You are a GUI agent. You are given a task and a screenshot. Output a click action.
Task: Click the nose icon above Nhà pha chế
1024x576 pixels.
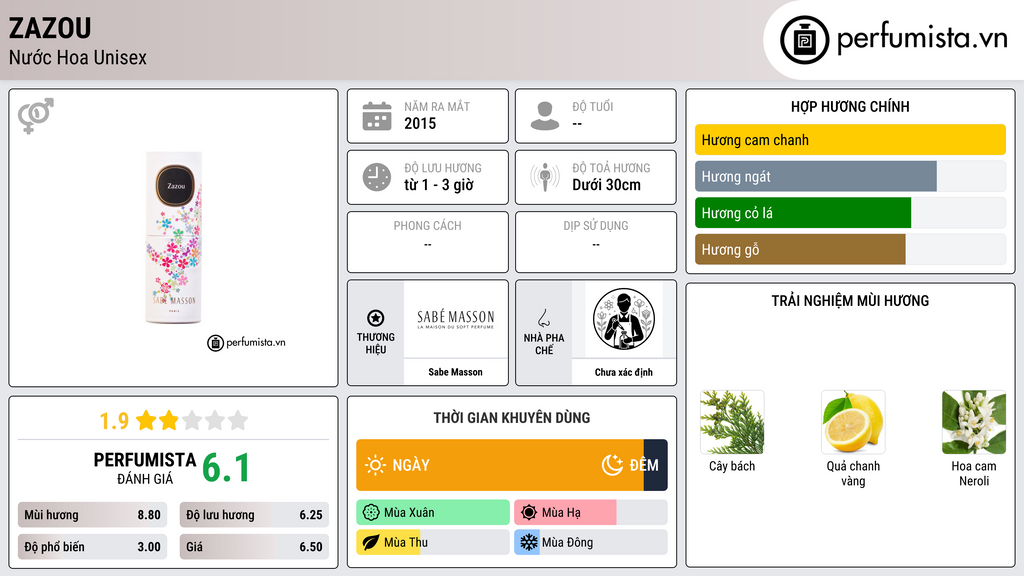(x=543, y=318)
